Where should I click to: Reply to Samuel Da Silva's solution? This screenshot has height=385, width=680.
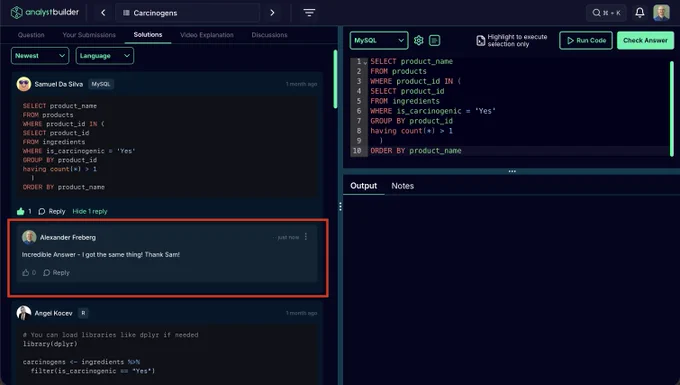click(x=52, y=211)
